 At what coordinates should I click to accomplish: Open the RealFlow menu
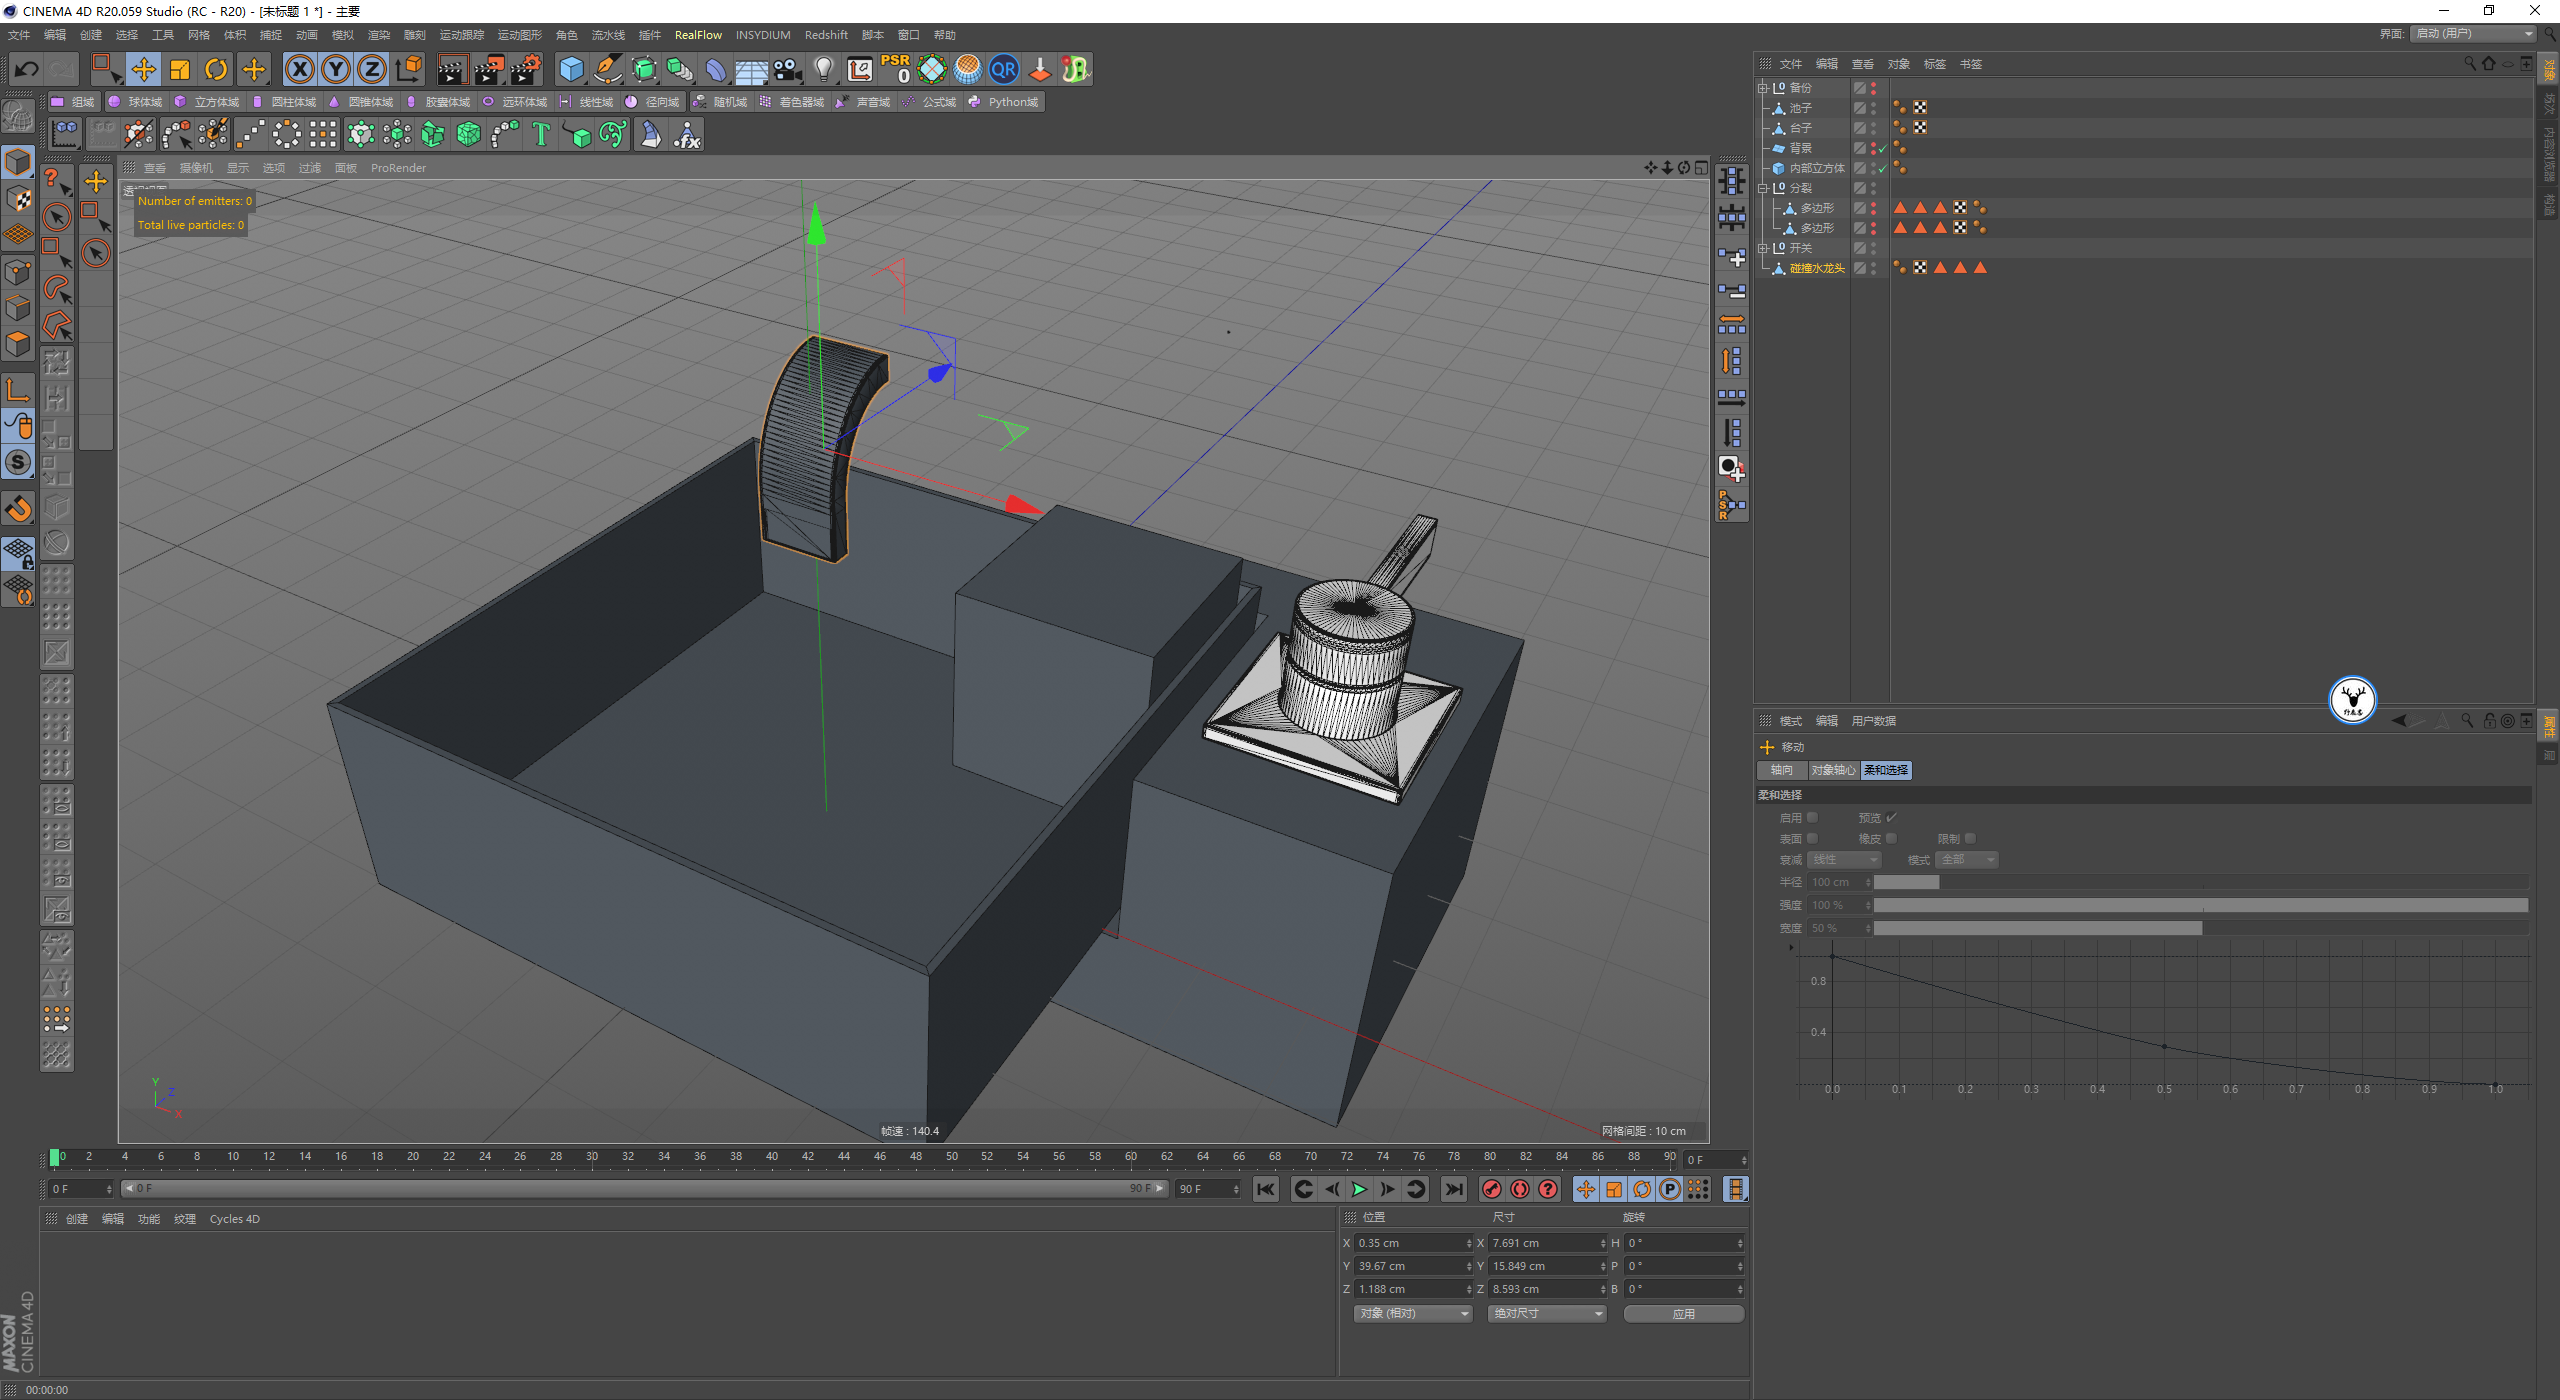pos(697,35)
